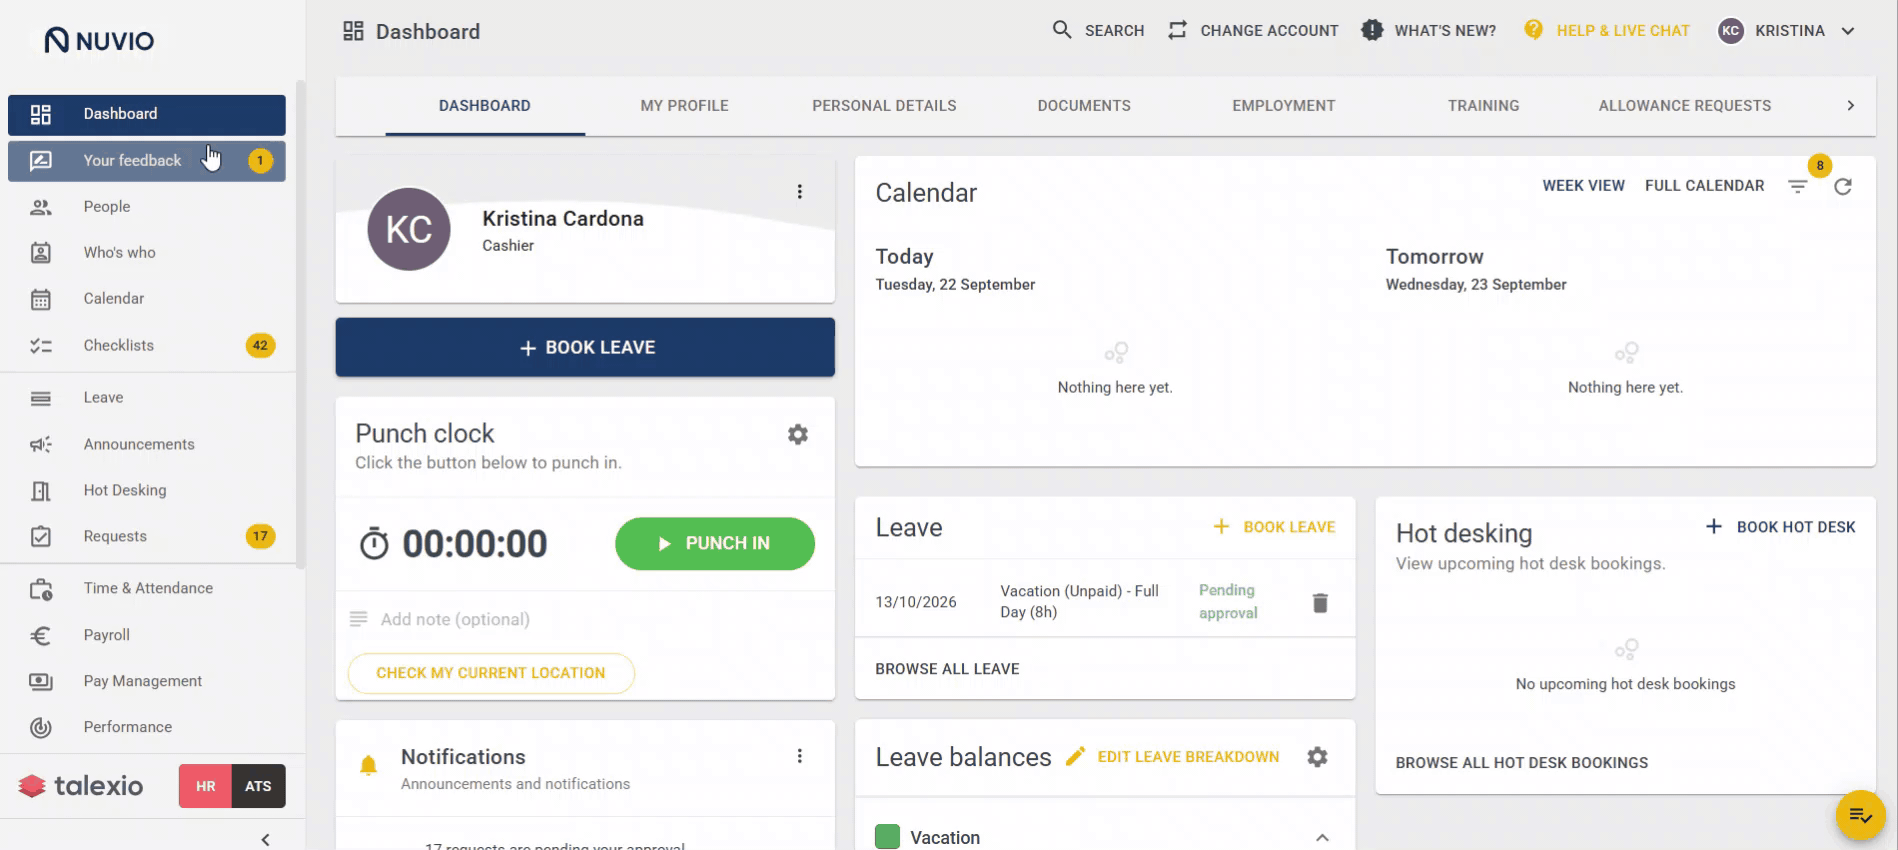Open the Payroll section

147,635
